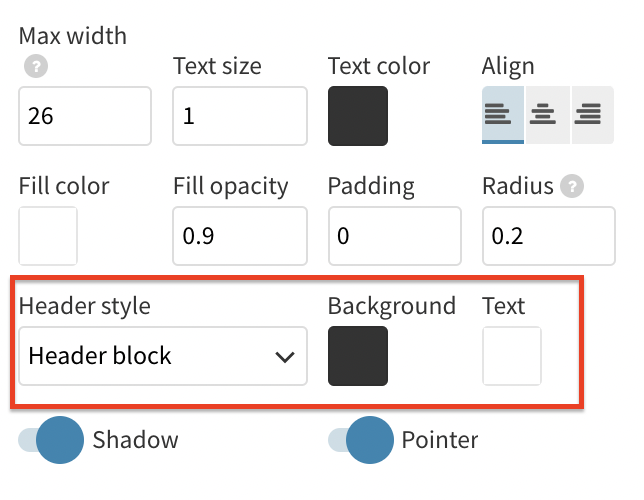Viewport: 644px width, 500px height.
Task: Click the Pointer label text
Action: pyautogui.click(x=440, y=440)
